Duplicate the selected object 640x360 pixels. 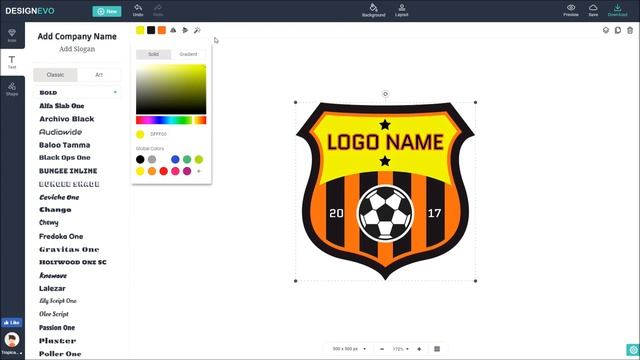click(x=618, y=30)
